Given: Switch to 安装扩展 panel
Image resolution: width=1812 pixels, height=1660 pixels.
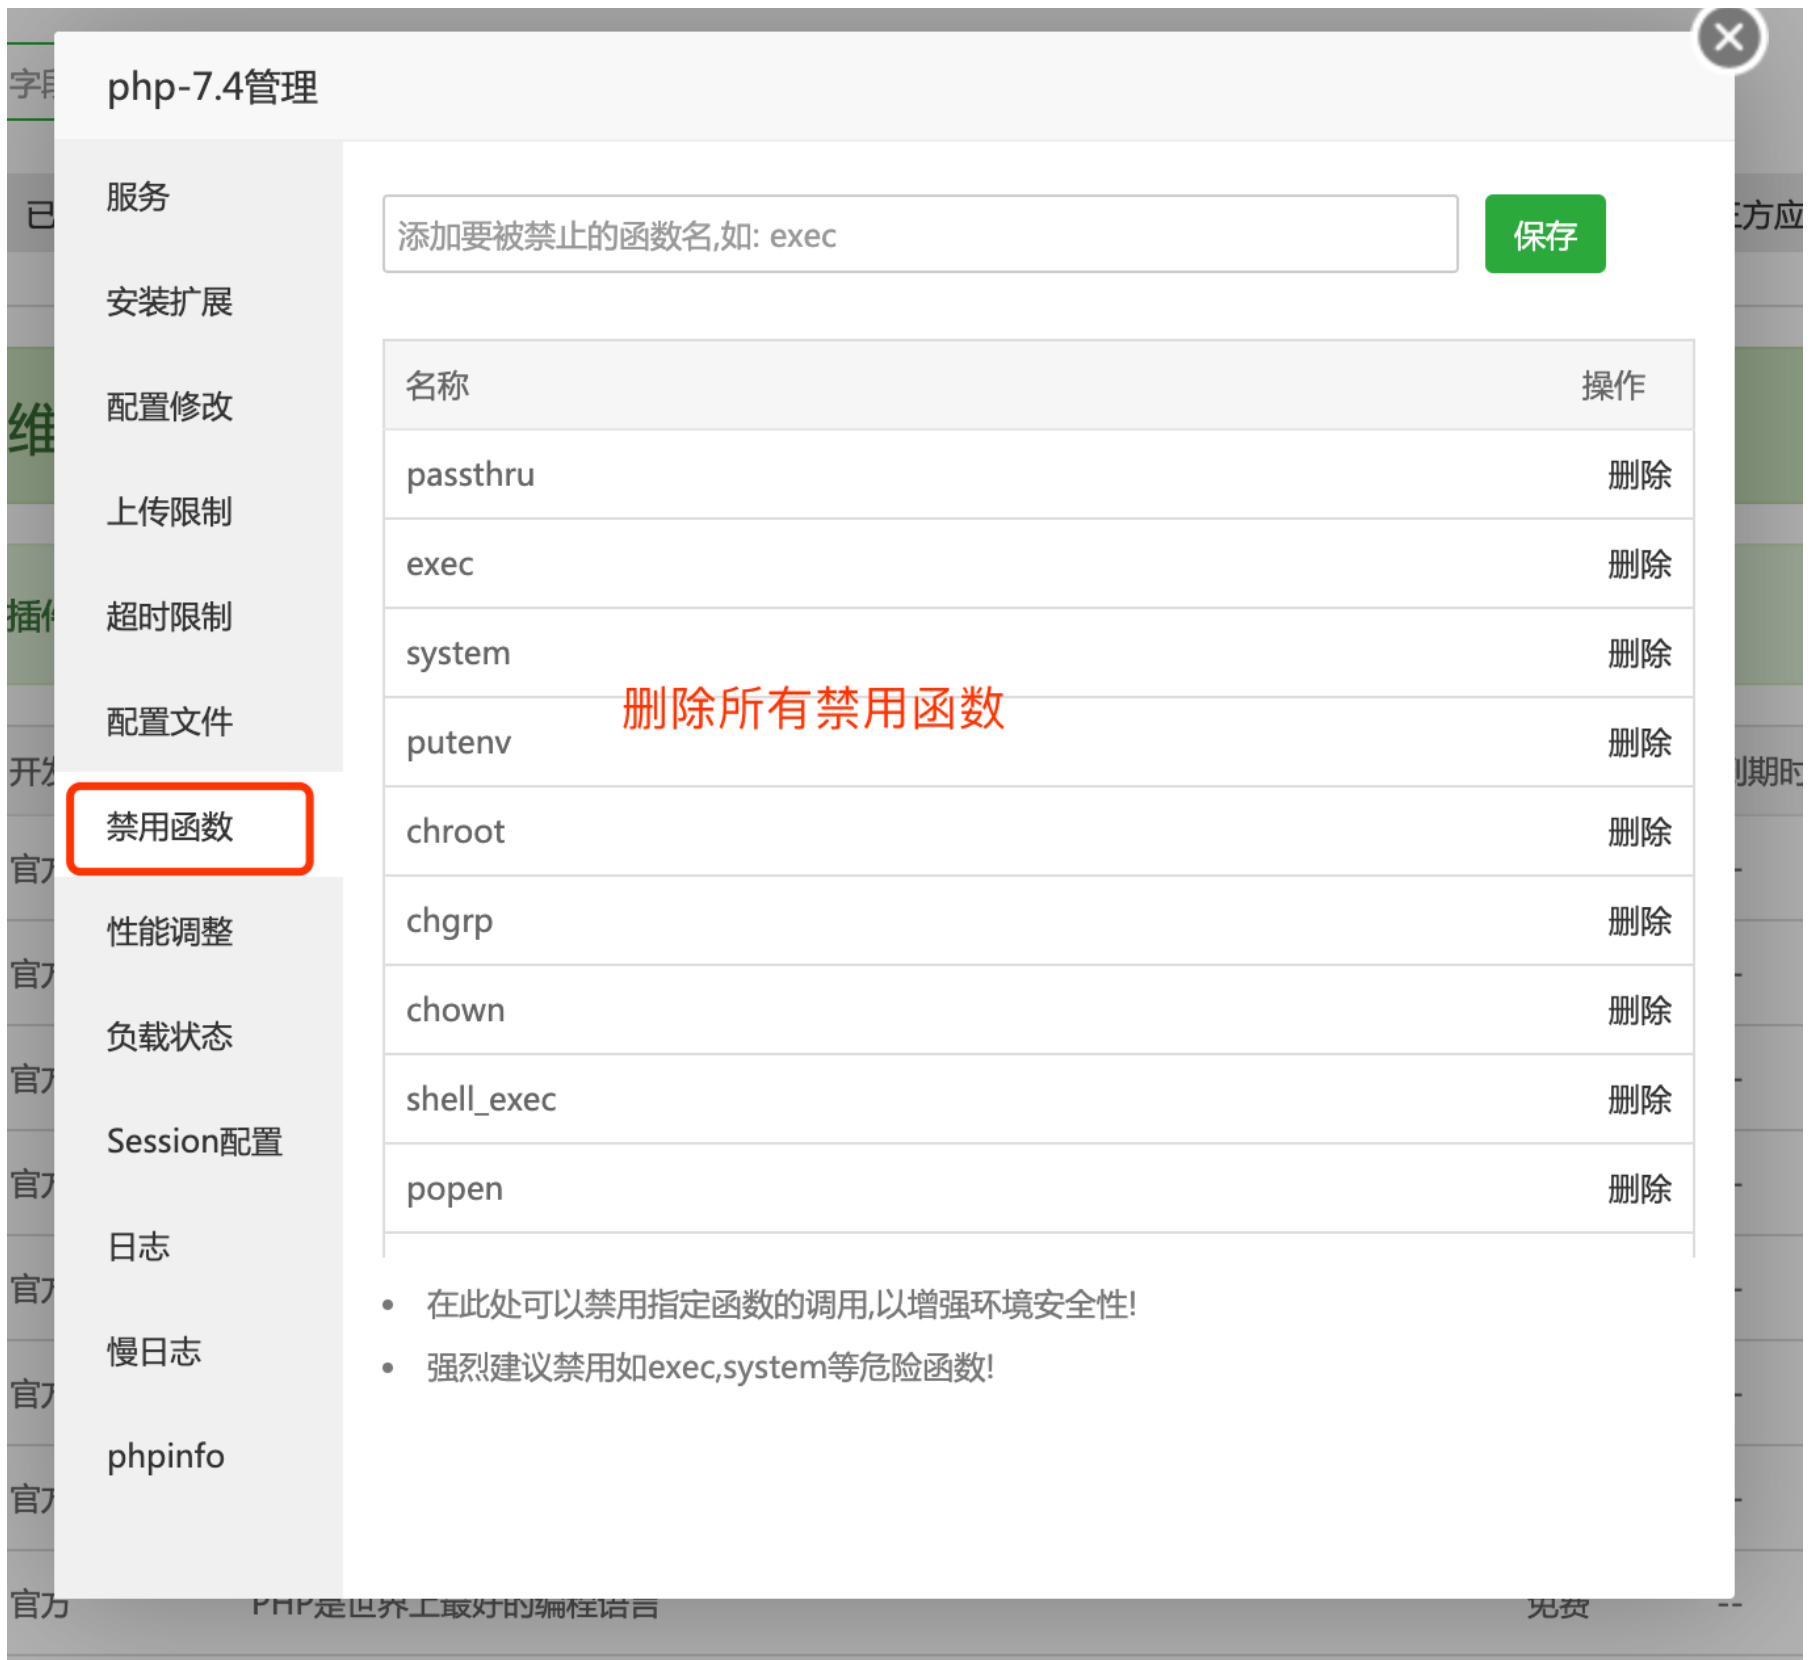Looking at the screenshot, I should click(168, 303).
